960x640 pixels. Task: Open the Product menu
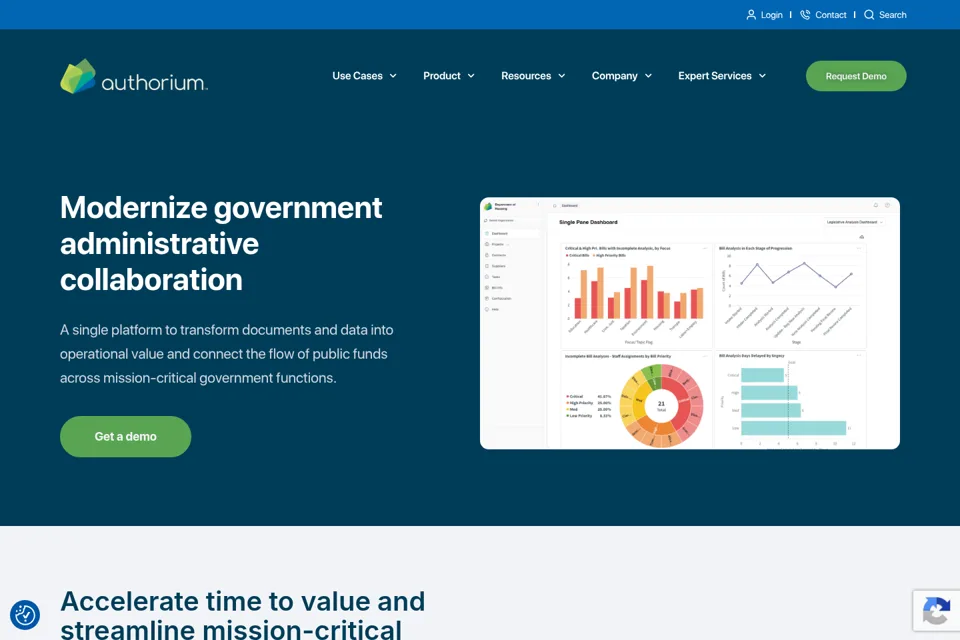pos(441,76)
